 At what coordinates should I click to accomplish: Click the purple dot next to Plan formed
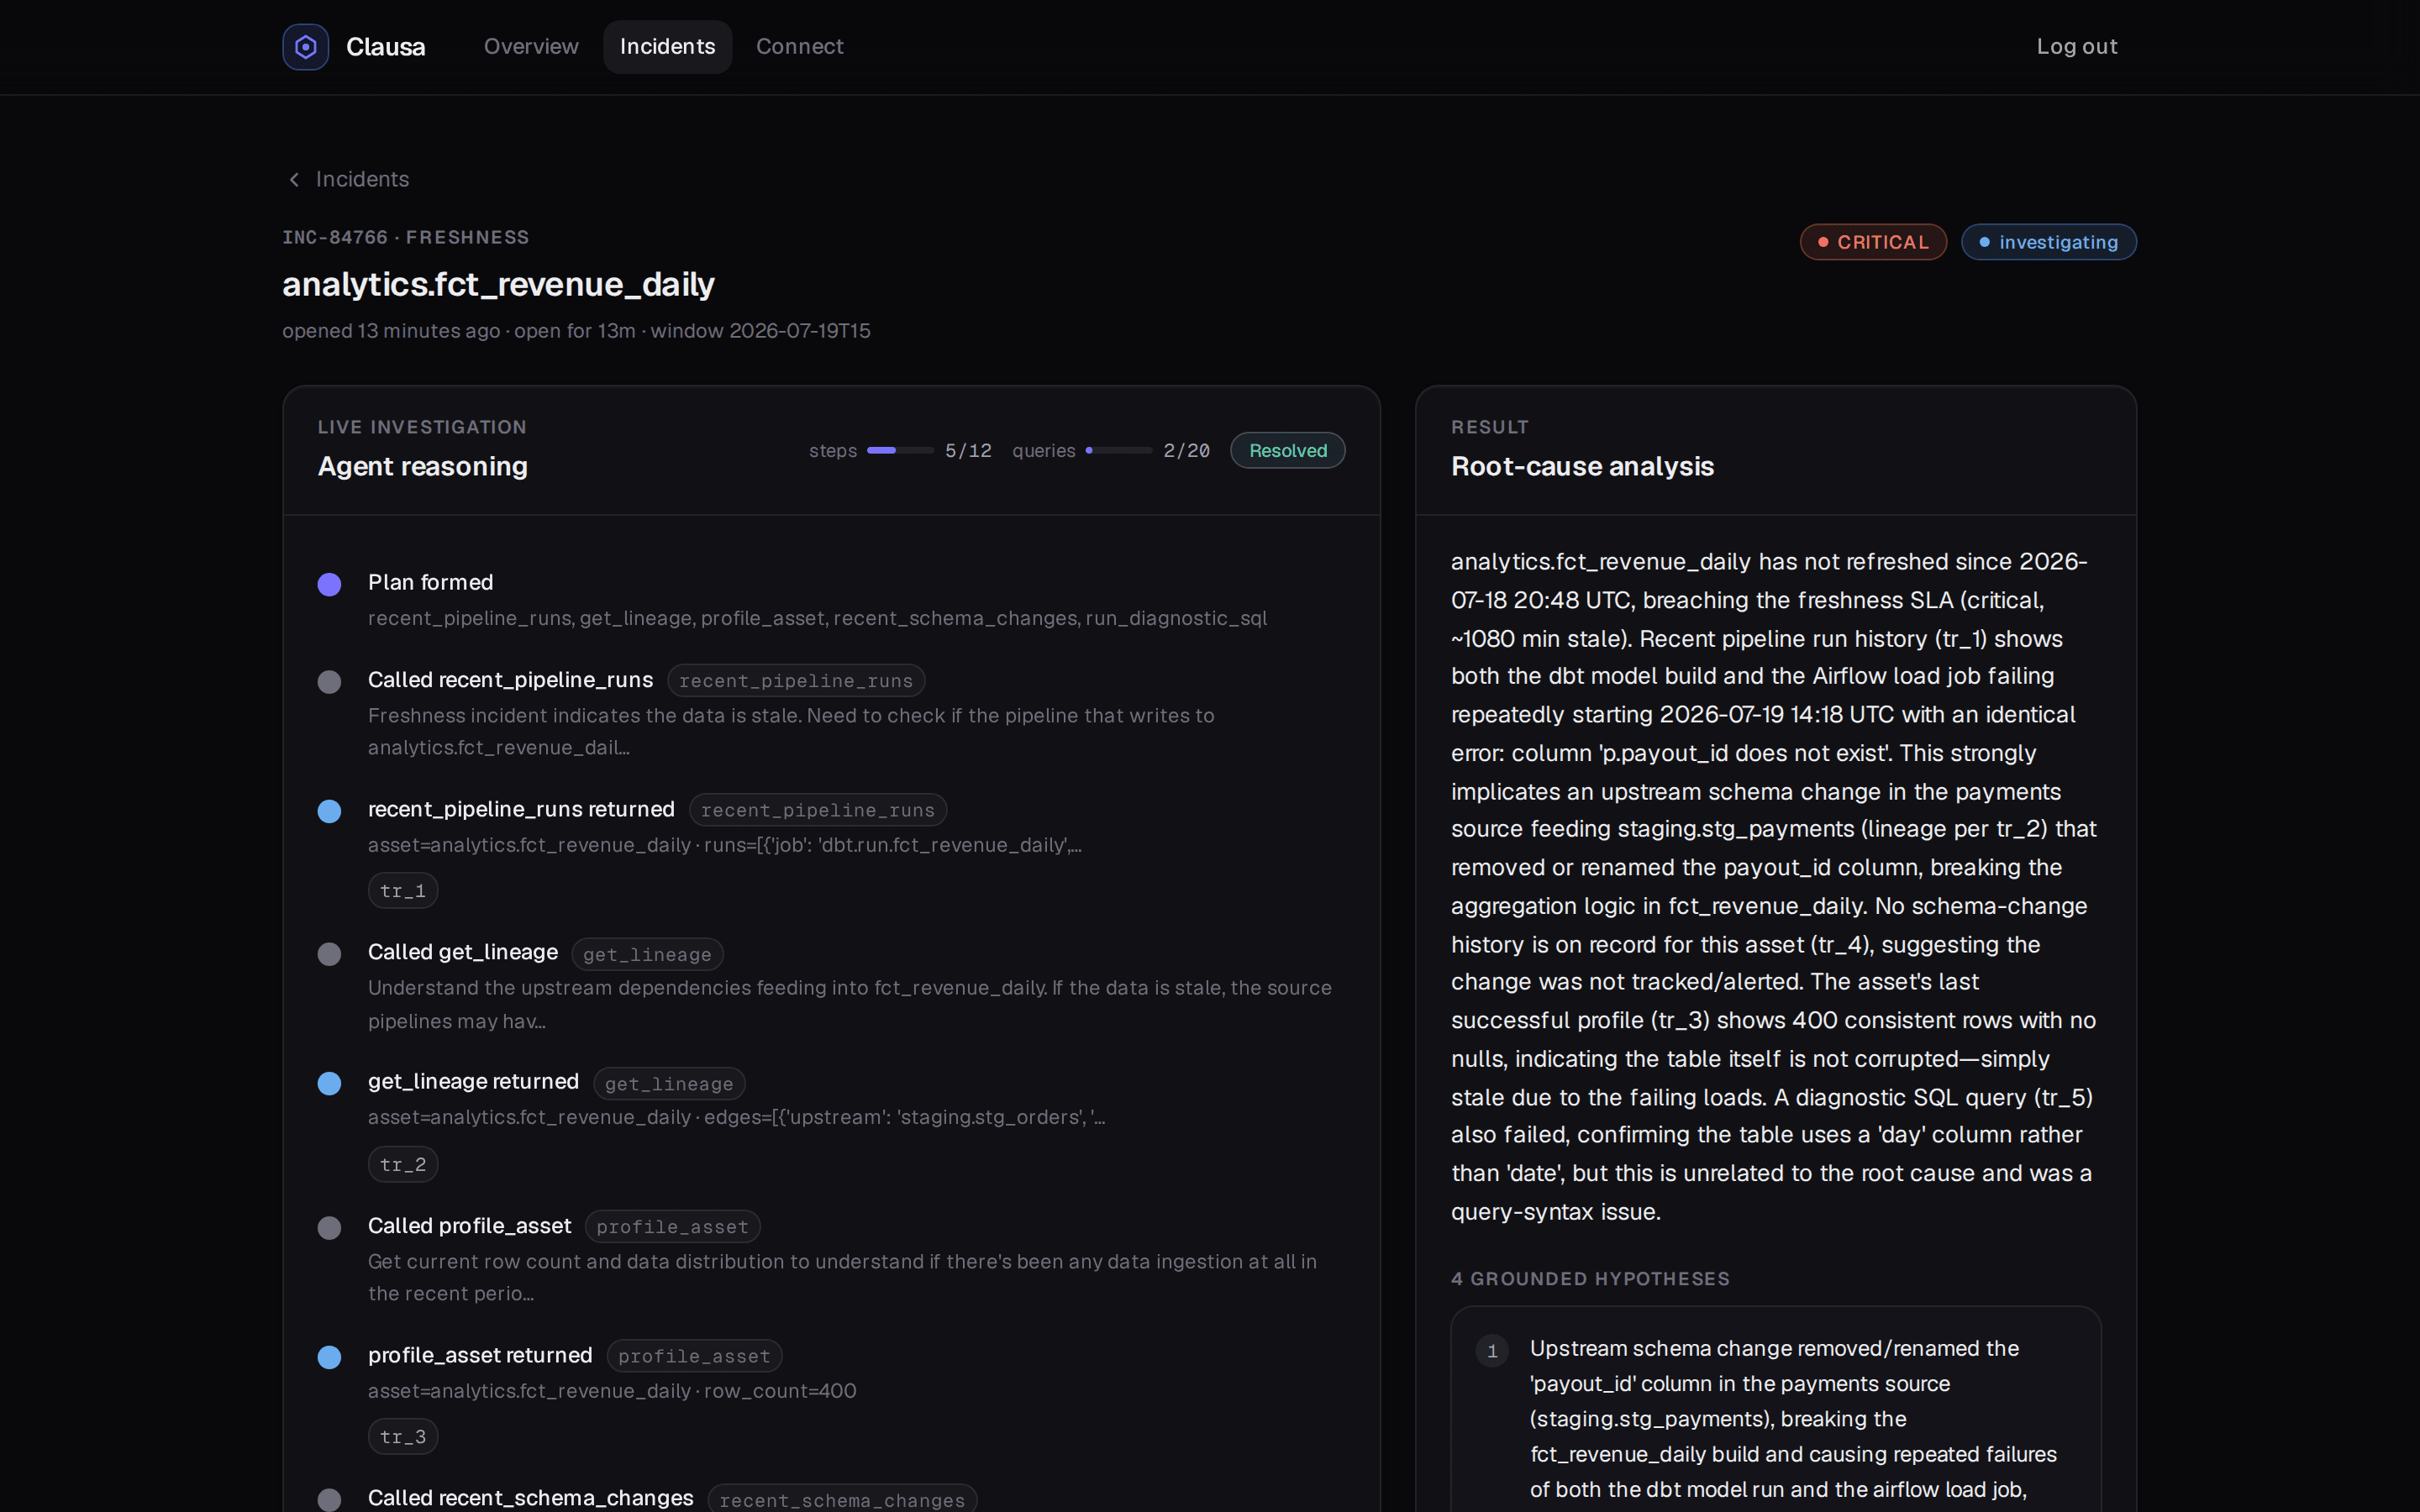tap(329, 584)
